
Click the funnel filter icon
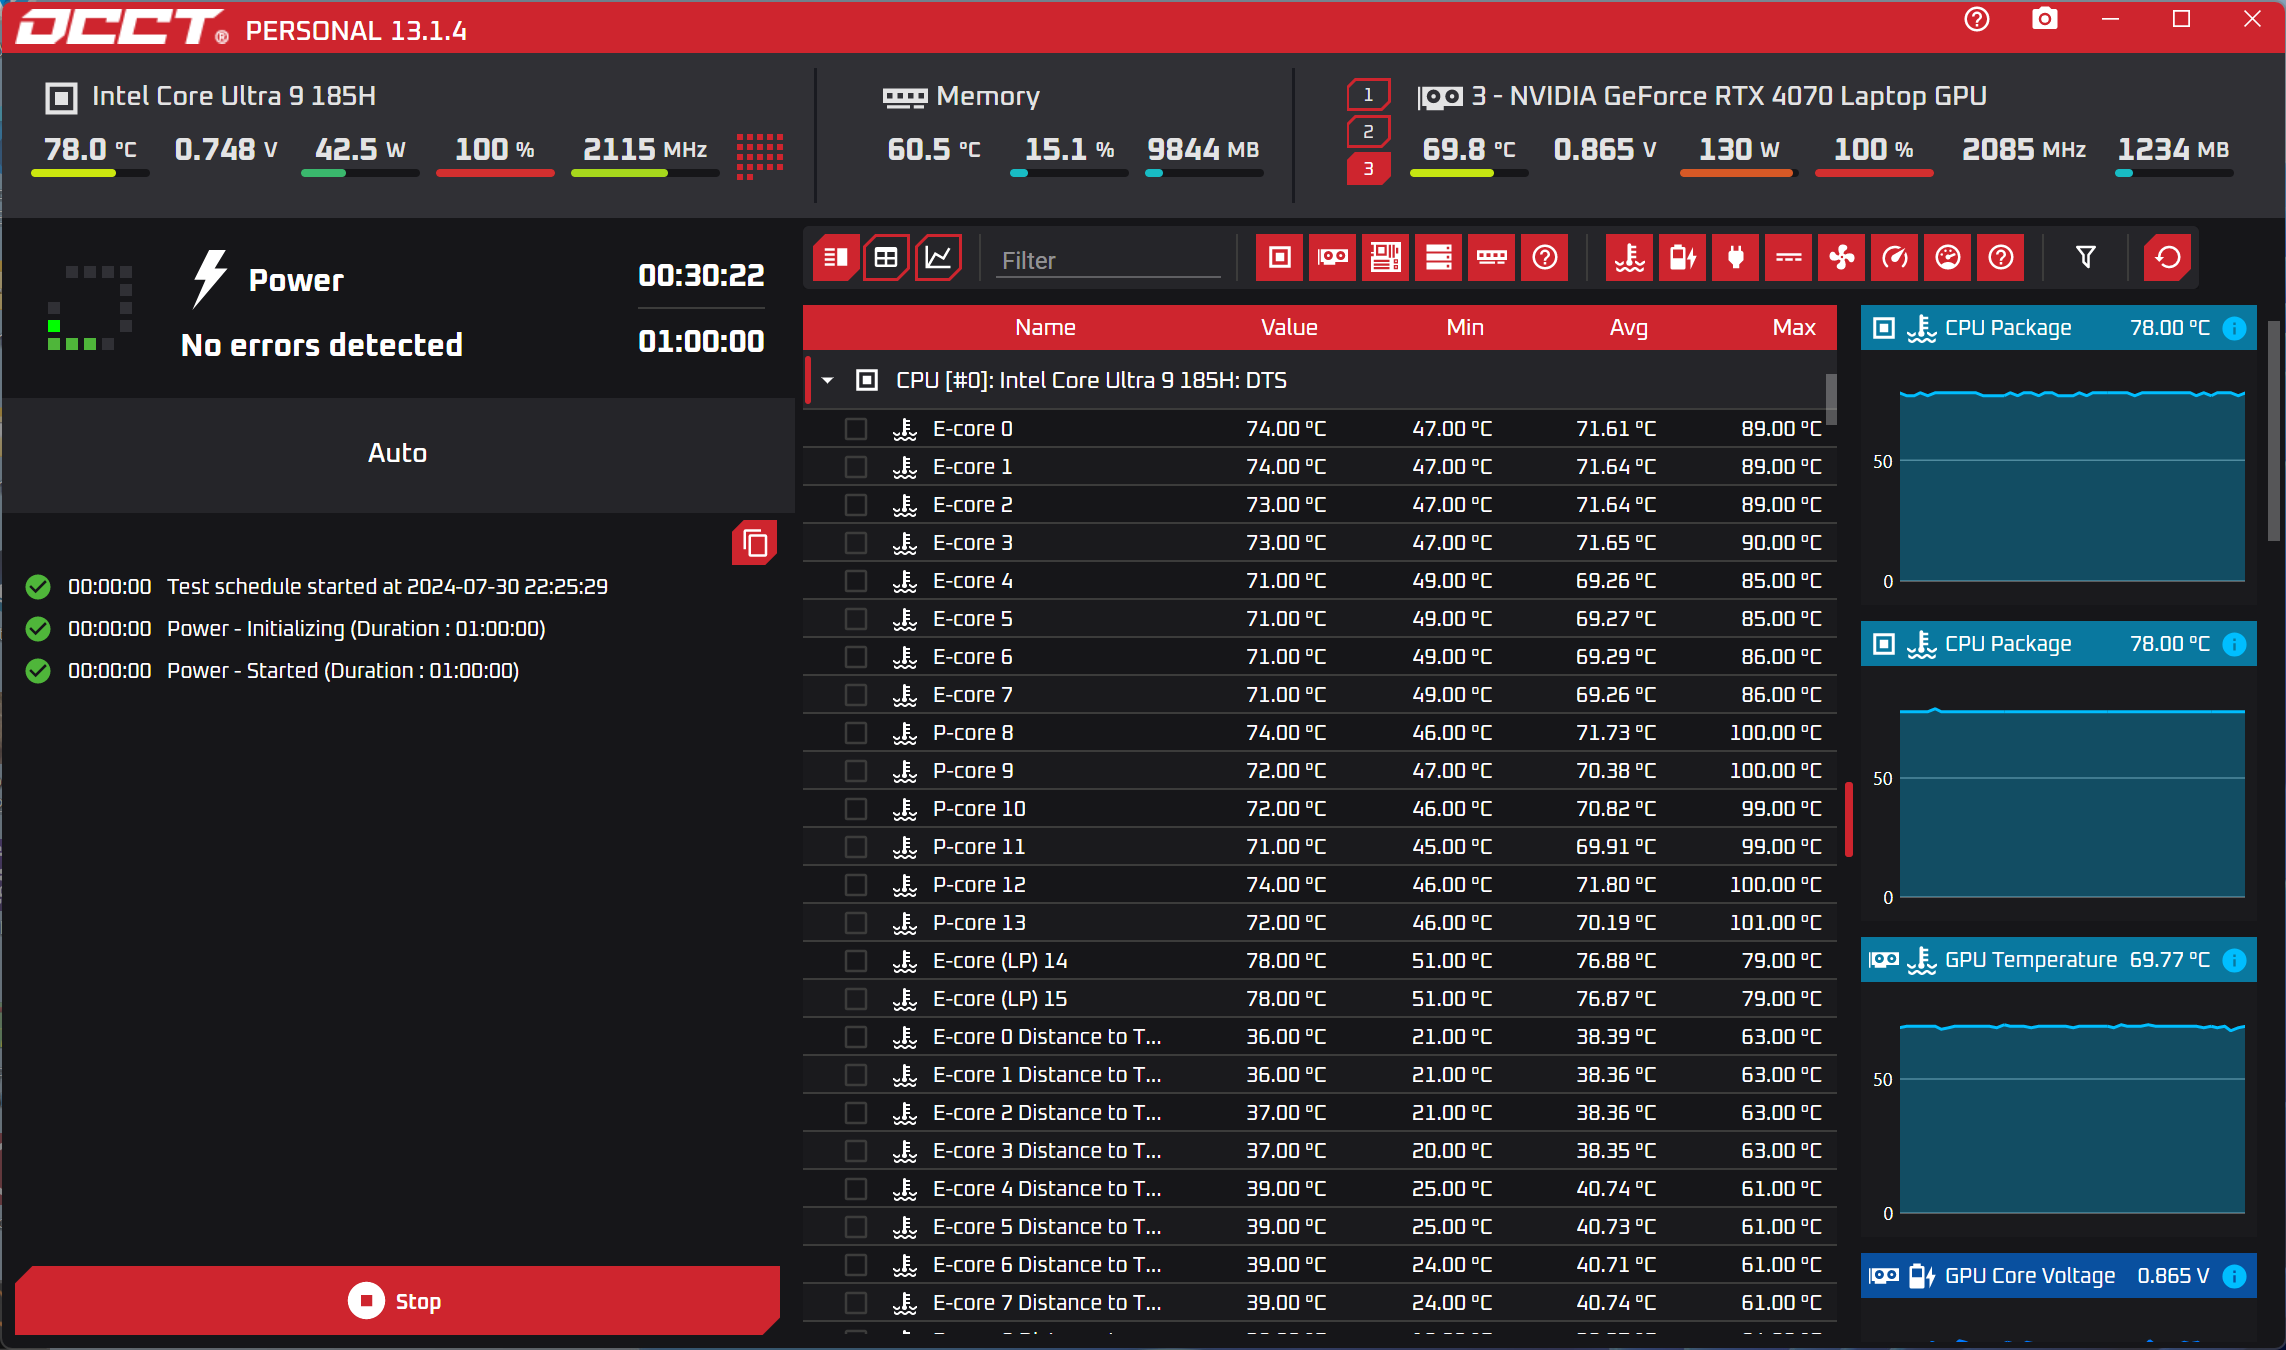[2085, 258]
